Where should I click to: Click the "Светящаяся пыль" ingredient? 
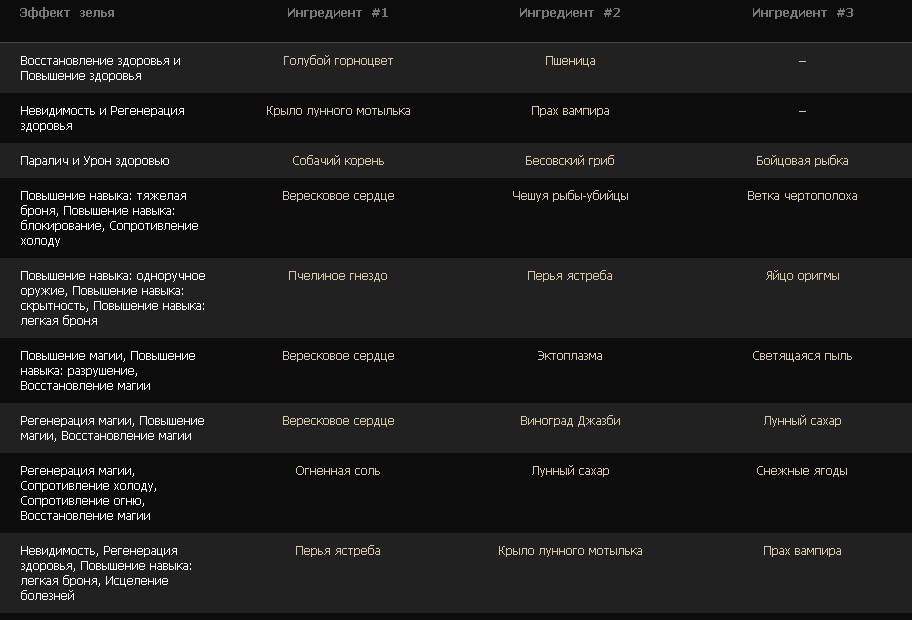[802, 356]
